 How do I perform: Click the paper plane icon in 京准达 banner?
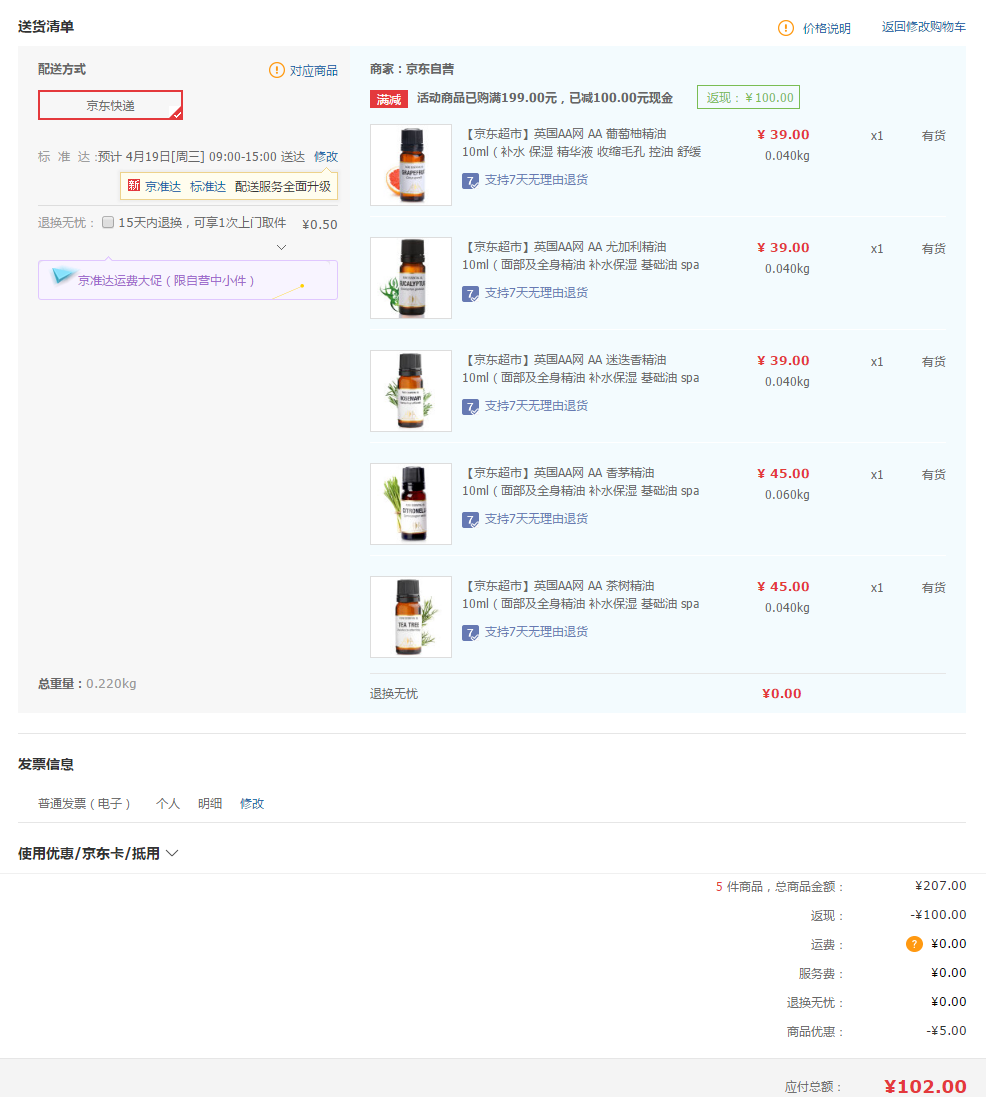(x=64, y=277)
